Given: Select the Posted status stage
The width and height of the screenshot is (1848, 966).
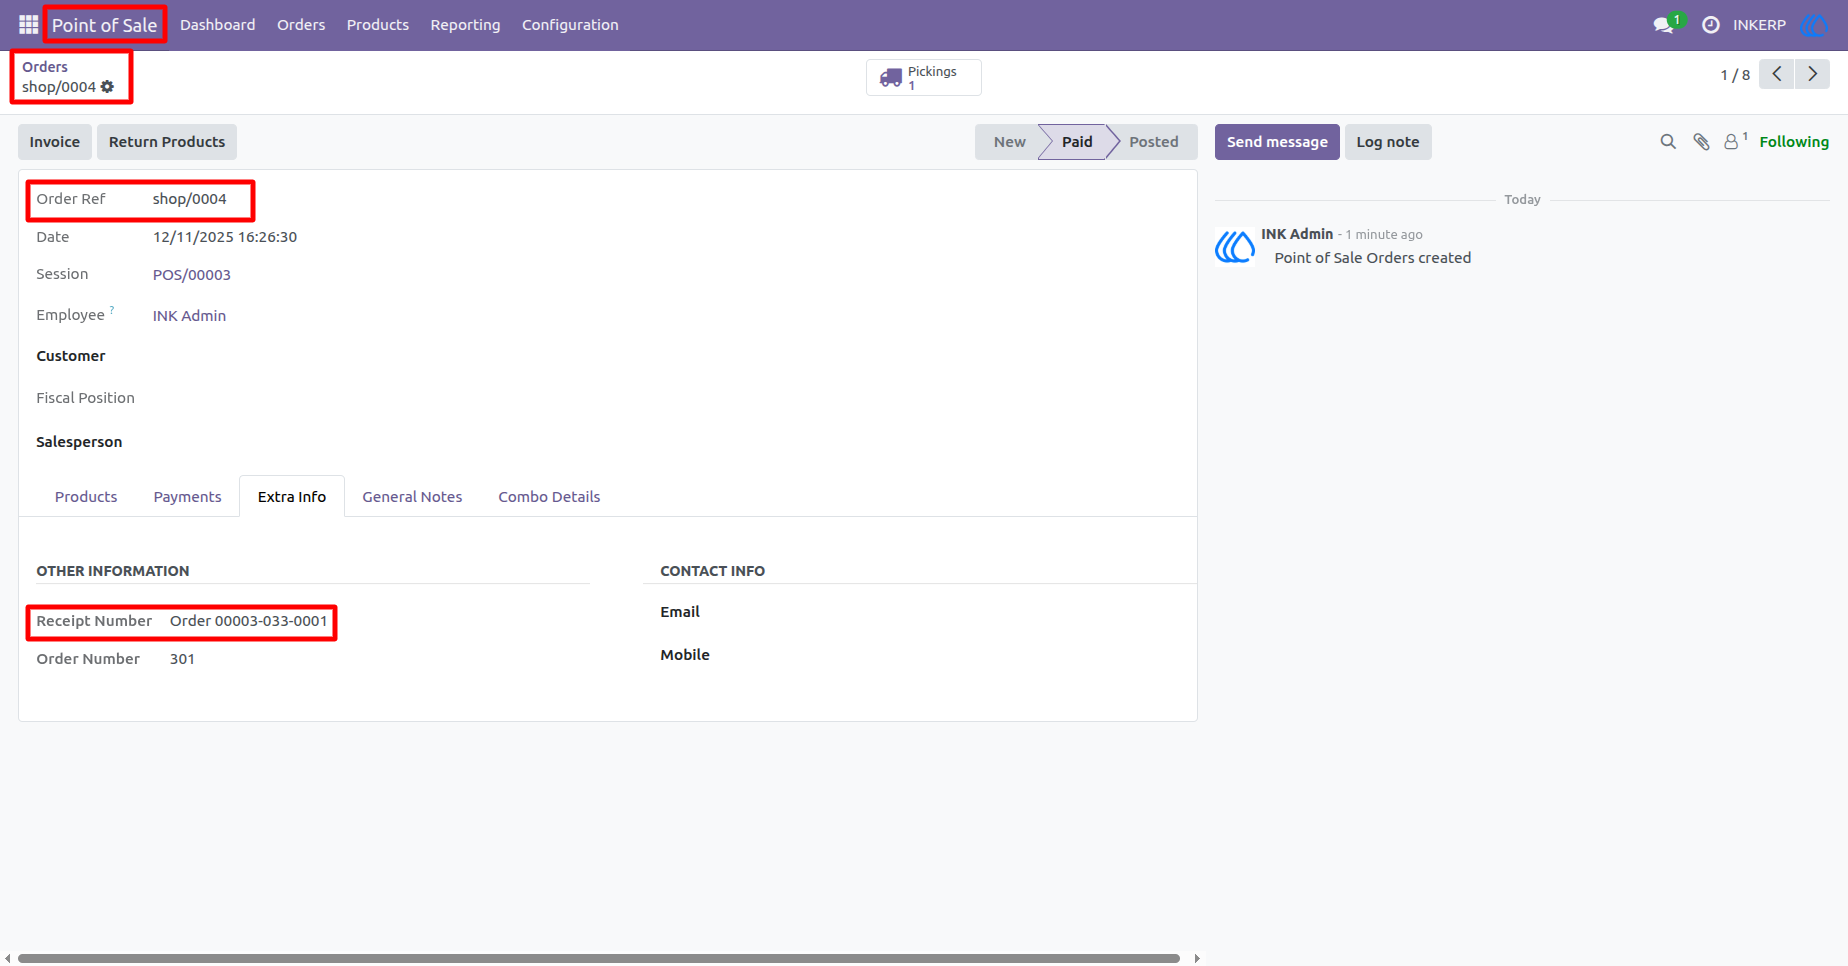Looking at the screenshot, I should point(1154,142).
